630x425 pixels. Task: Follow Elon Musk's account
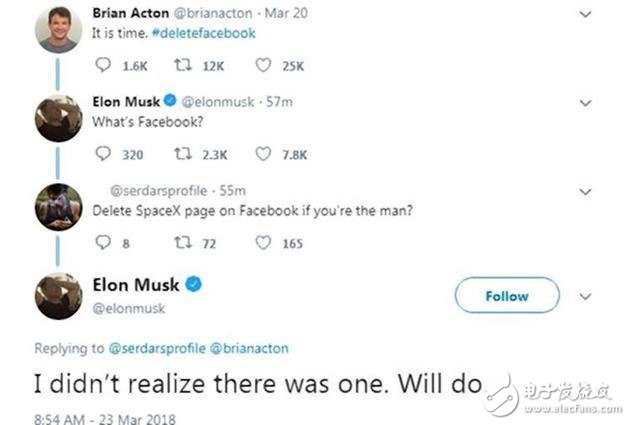pos(507,296)
